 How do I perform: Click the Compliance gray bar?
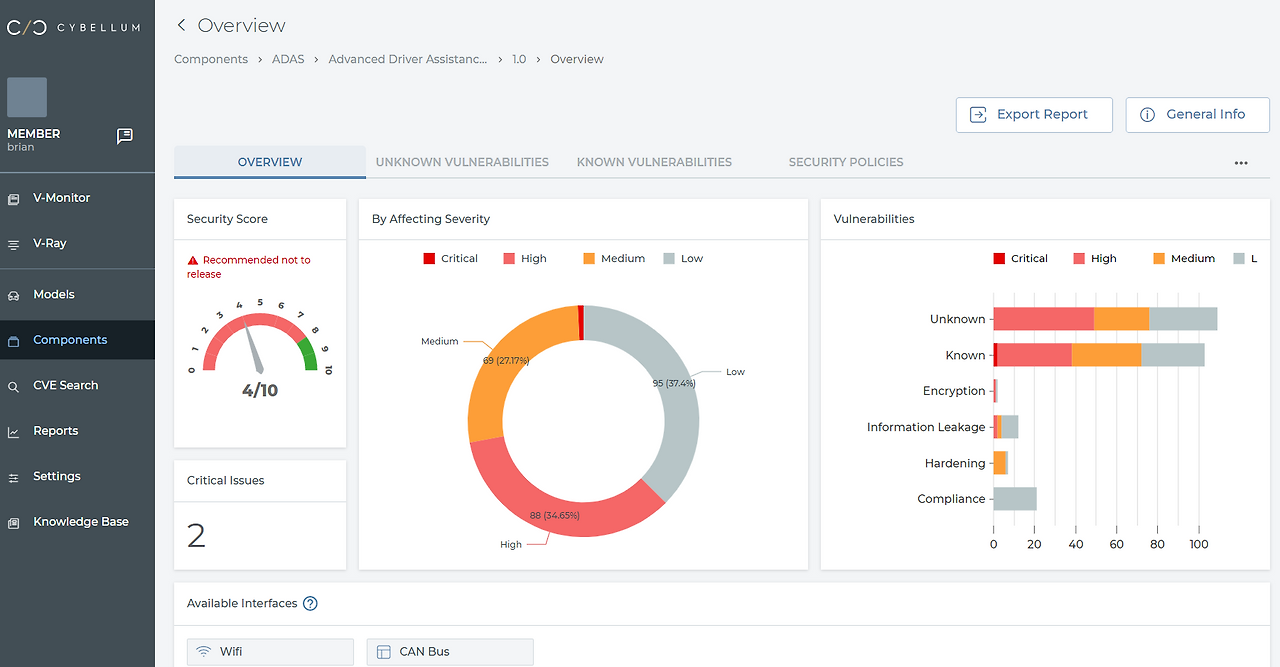click(1015, 499)
